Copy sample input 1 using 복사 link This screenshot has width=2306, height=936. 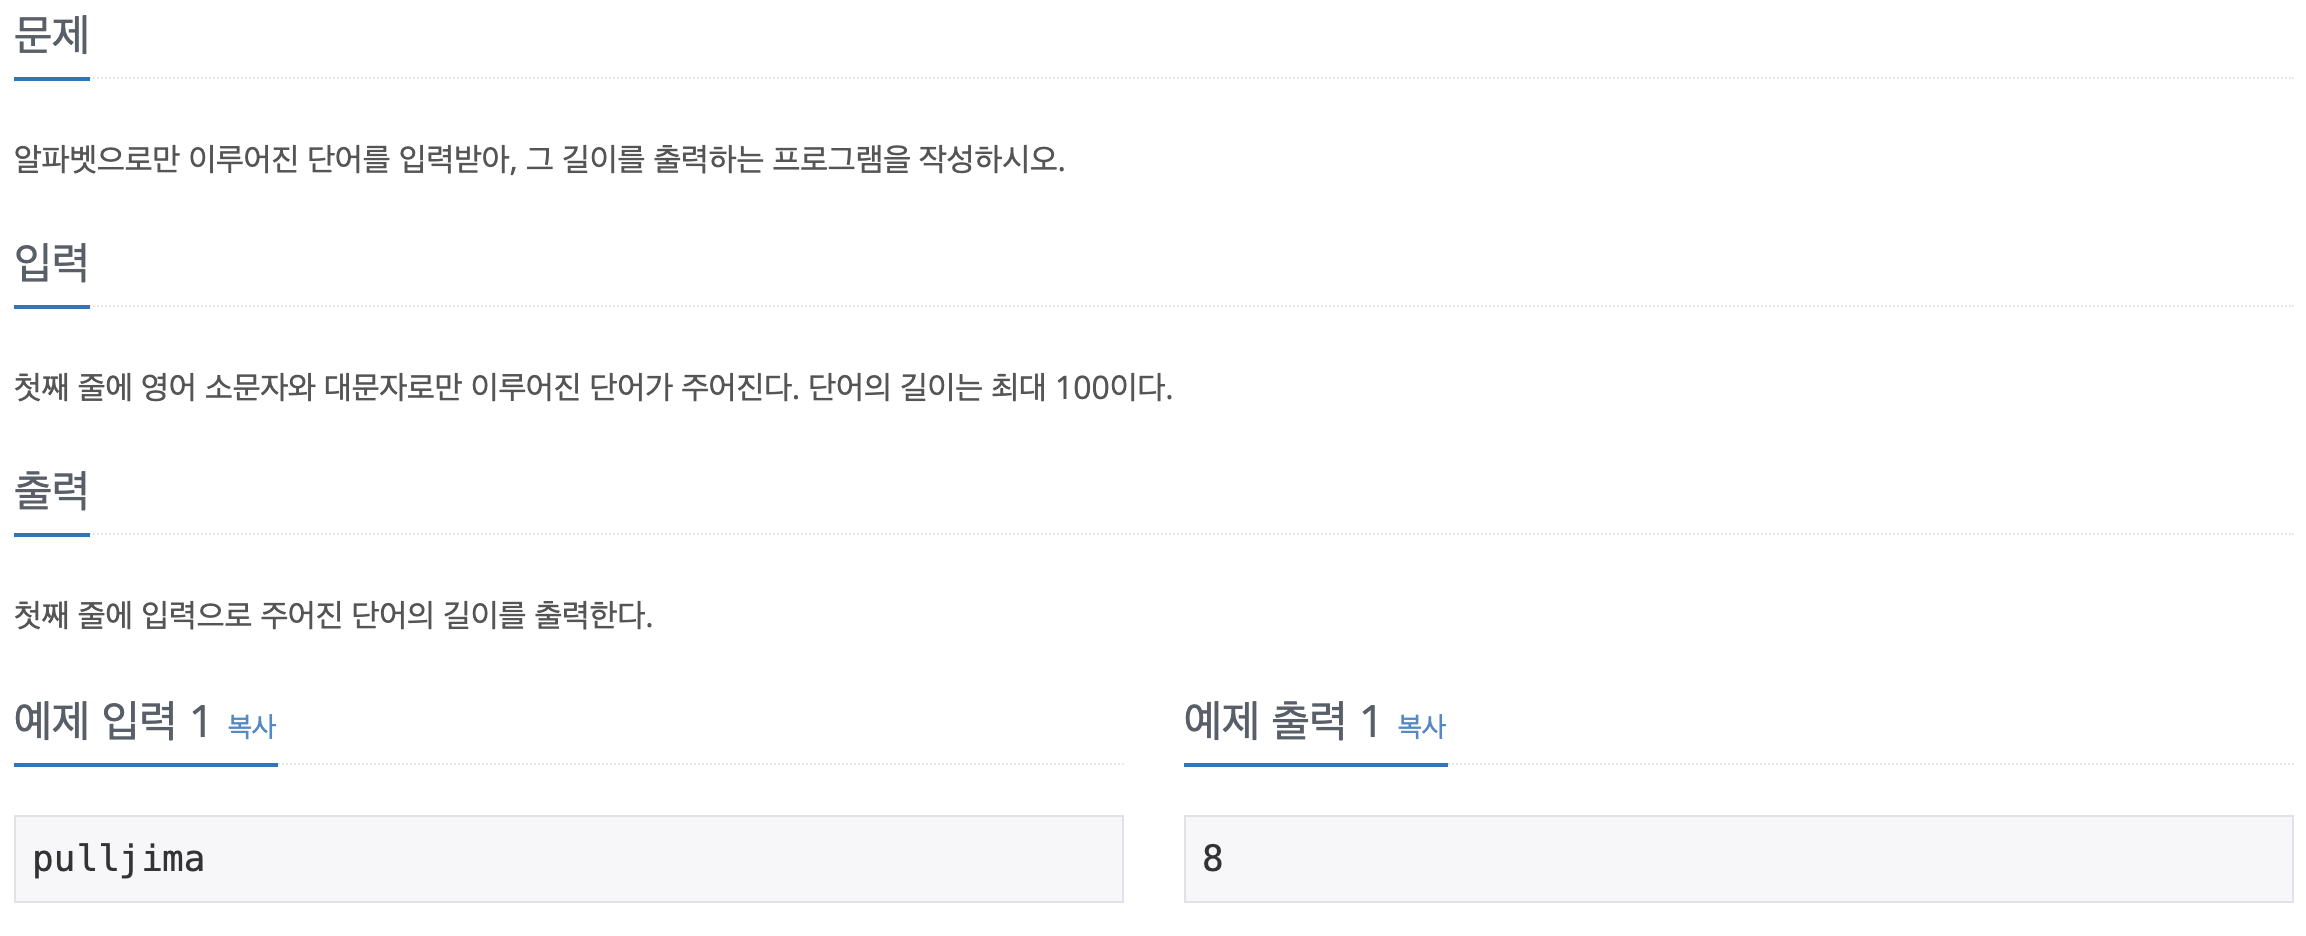(252, 726)
